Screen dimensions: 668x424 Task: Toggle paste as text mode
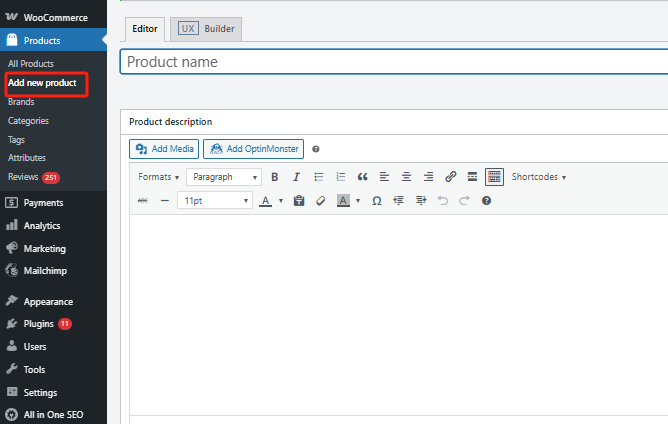[x=298, y=201]
